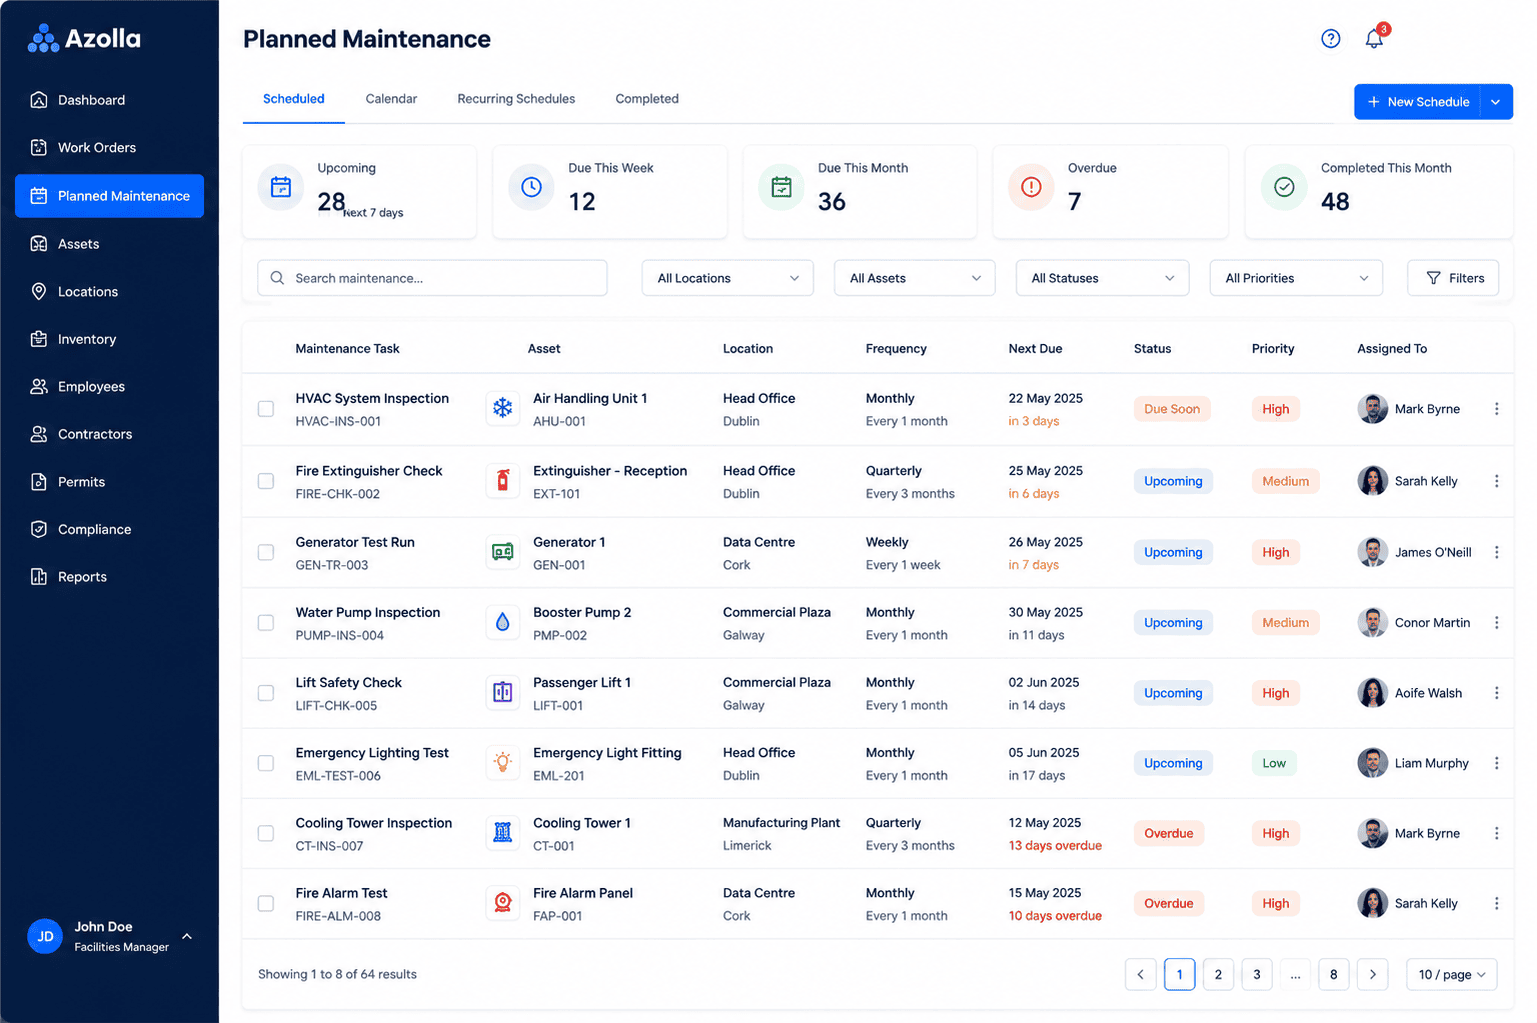The width and height of the screenshot is (1537, 1023).
Task: Open row actions for Lift Safety Check
Action: point(1496,693)
